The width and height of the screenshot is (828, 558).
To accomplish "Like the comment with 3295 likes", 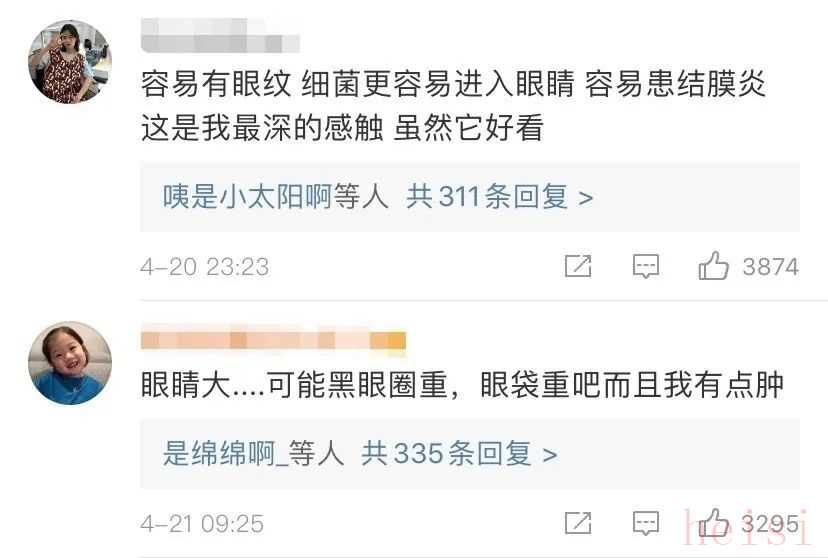I will coord(713,523).
